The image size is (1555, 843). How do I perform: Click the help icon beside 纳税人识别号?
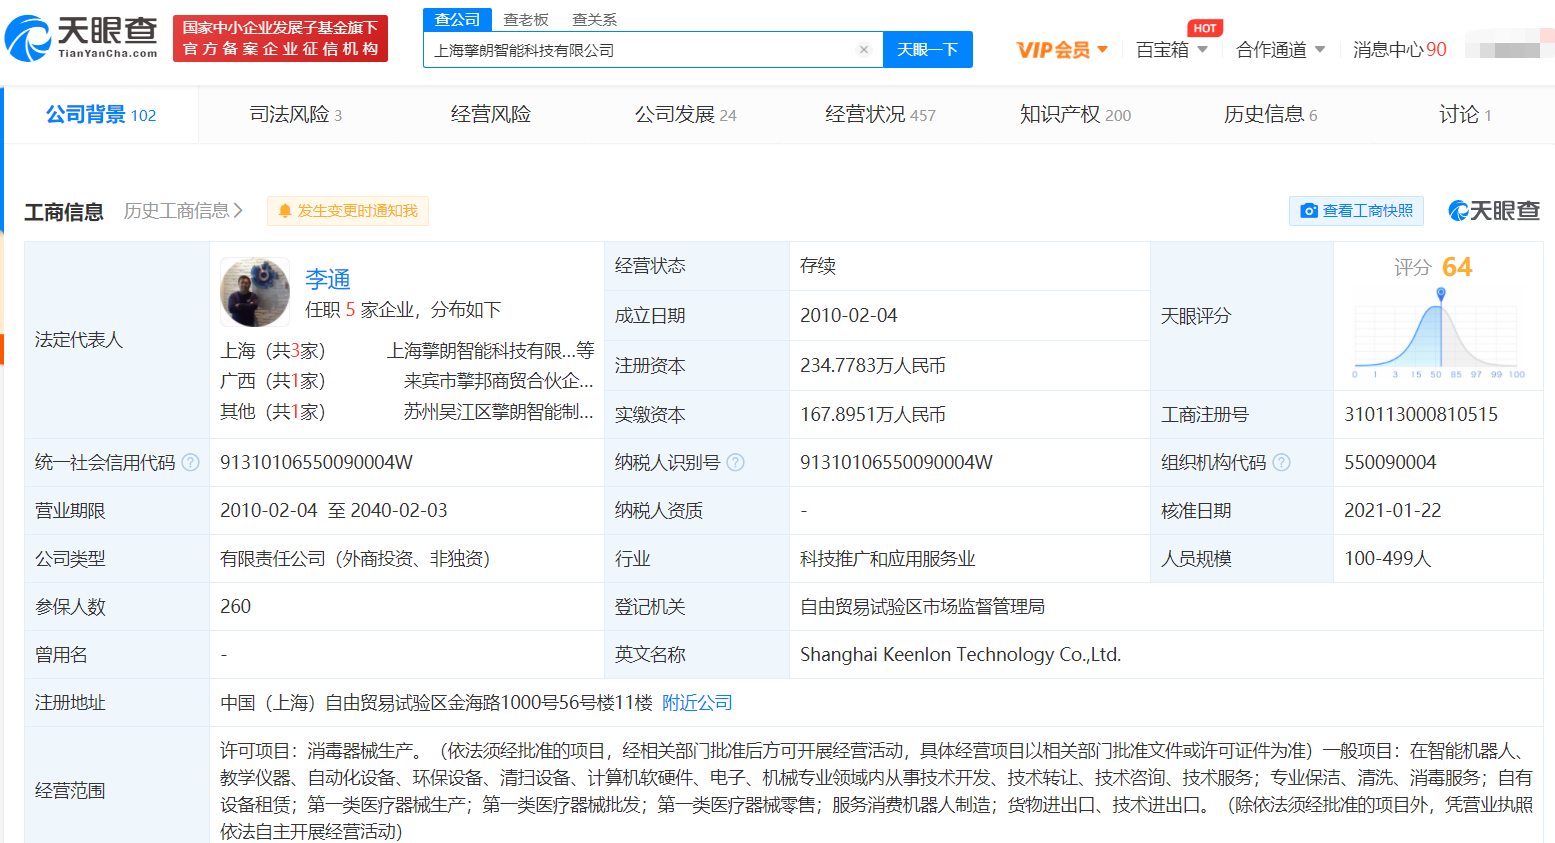click(736, 462)
